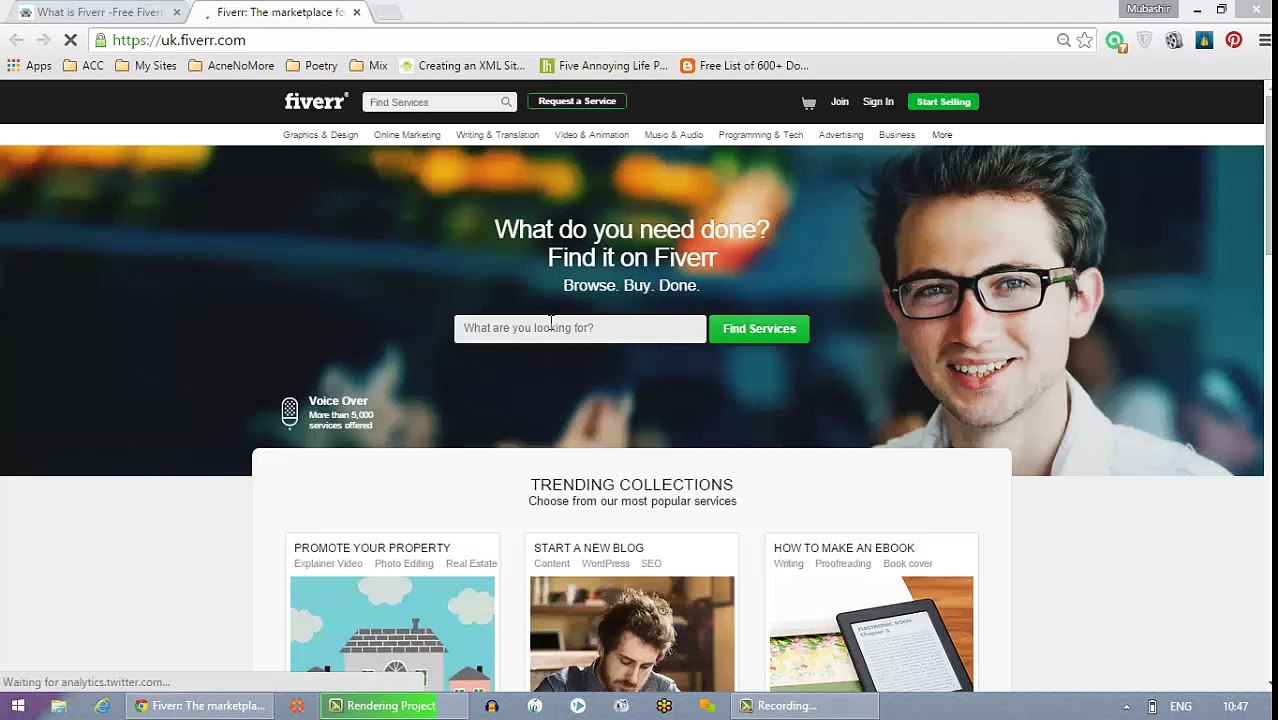The image size is (1278, 720).
Task: Click the ENG language indicator
Action: pos(1180,706)
